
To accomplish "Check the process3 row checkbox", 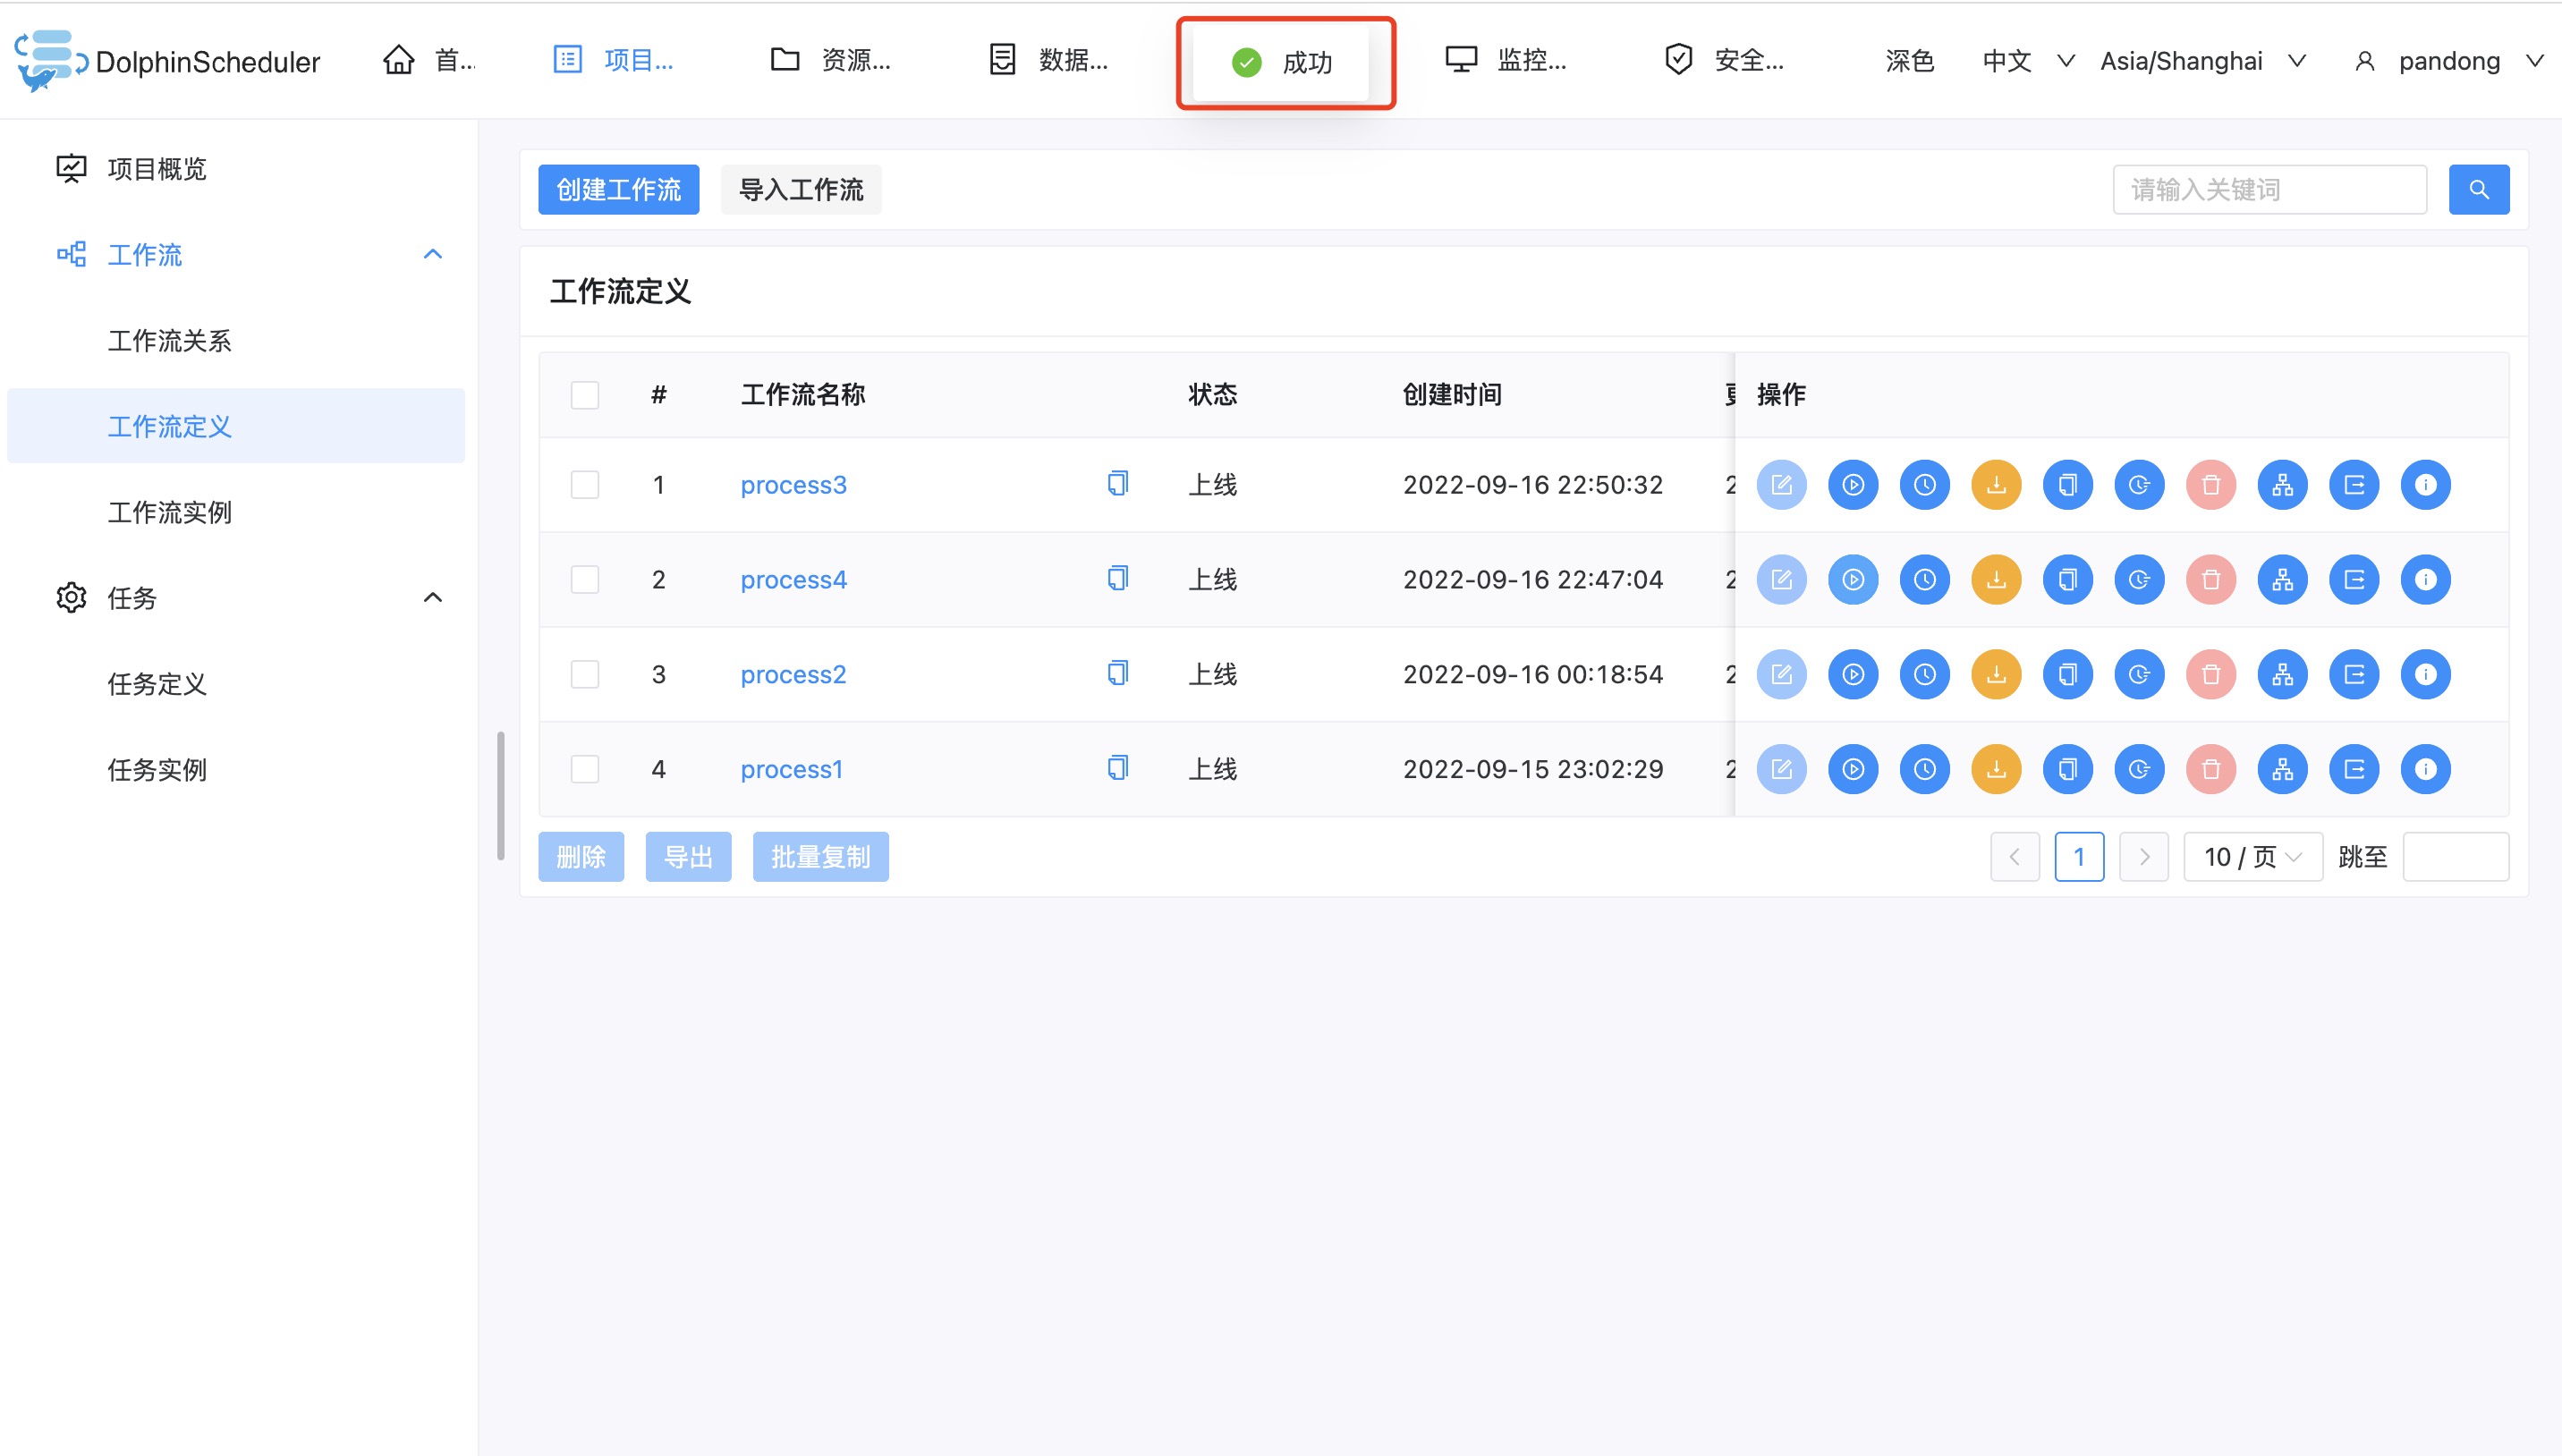I will coord(585,485).
